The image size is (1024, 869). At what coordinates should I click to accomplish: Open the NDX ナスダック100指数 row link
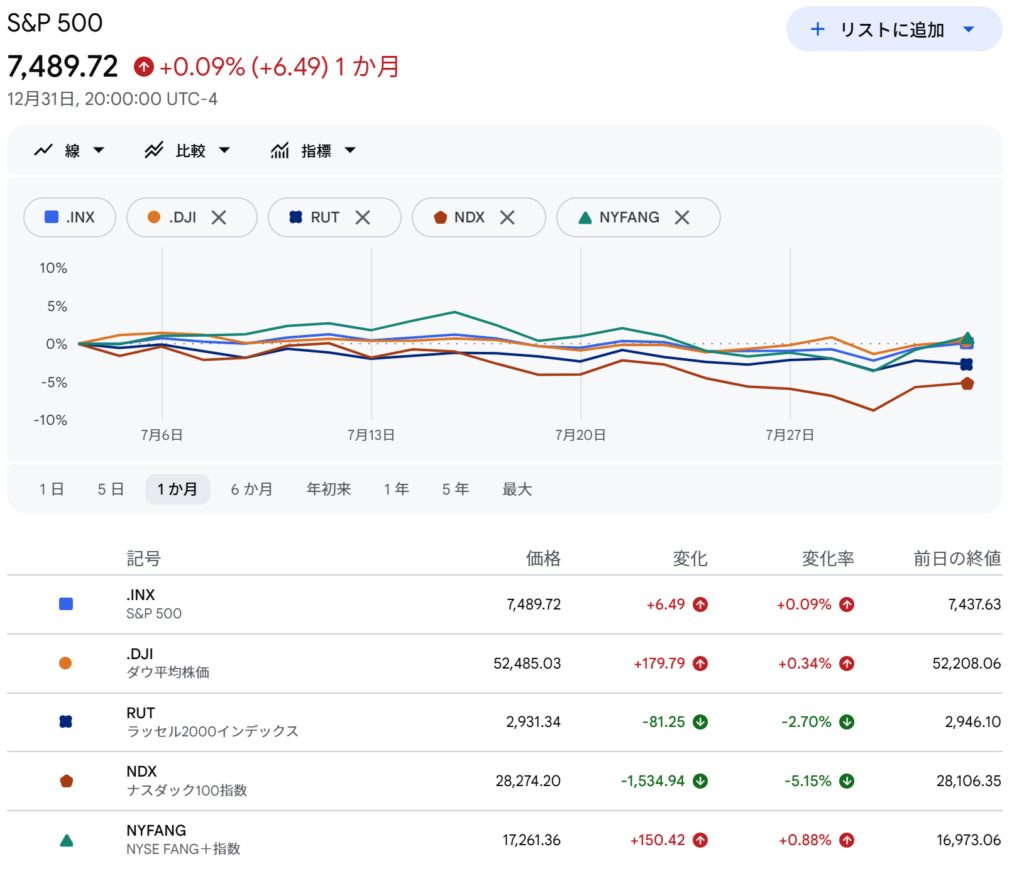click(x=504, y=781)
